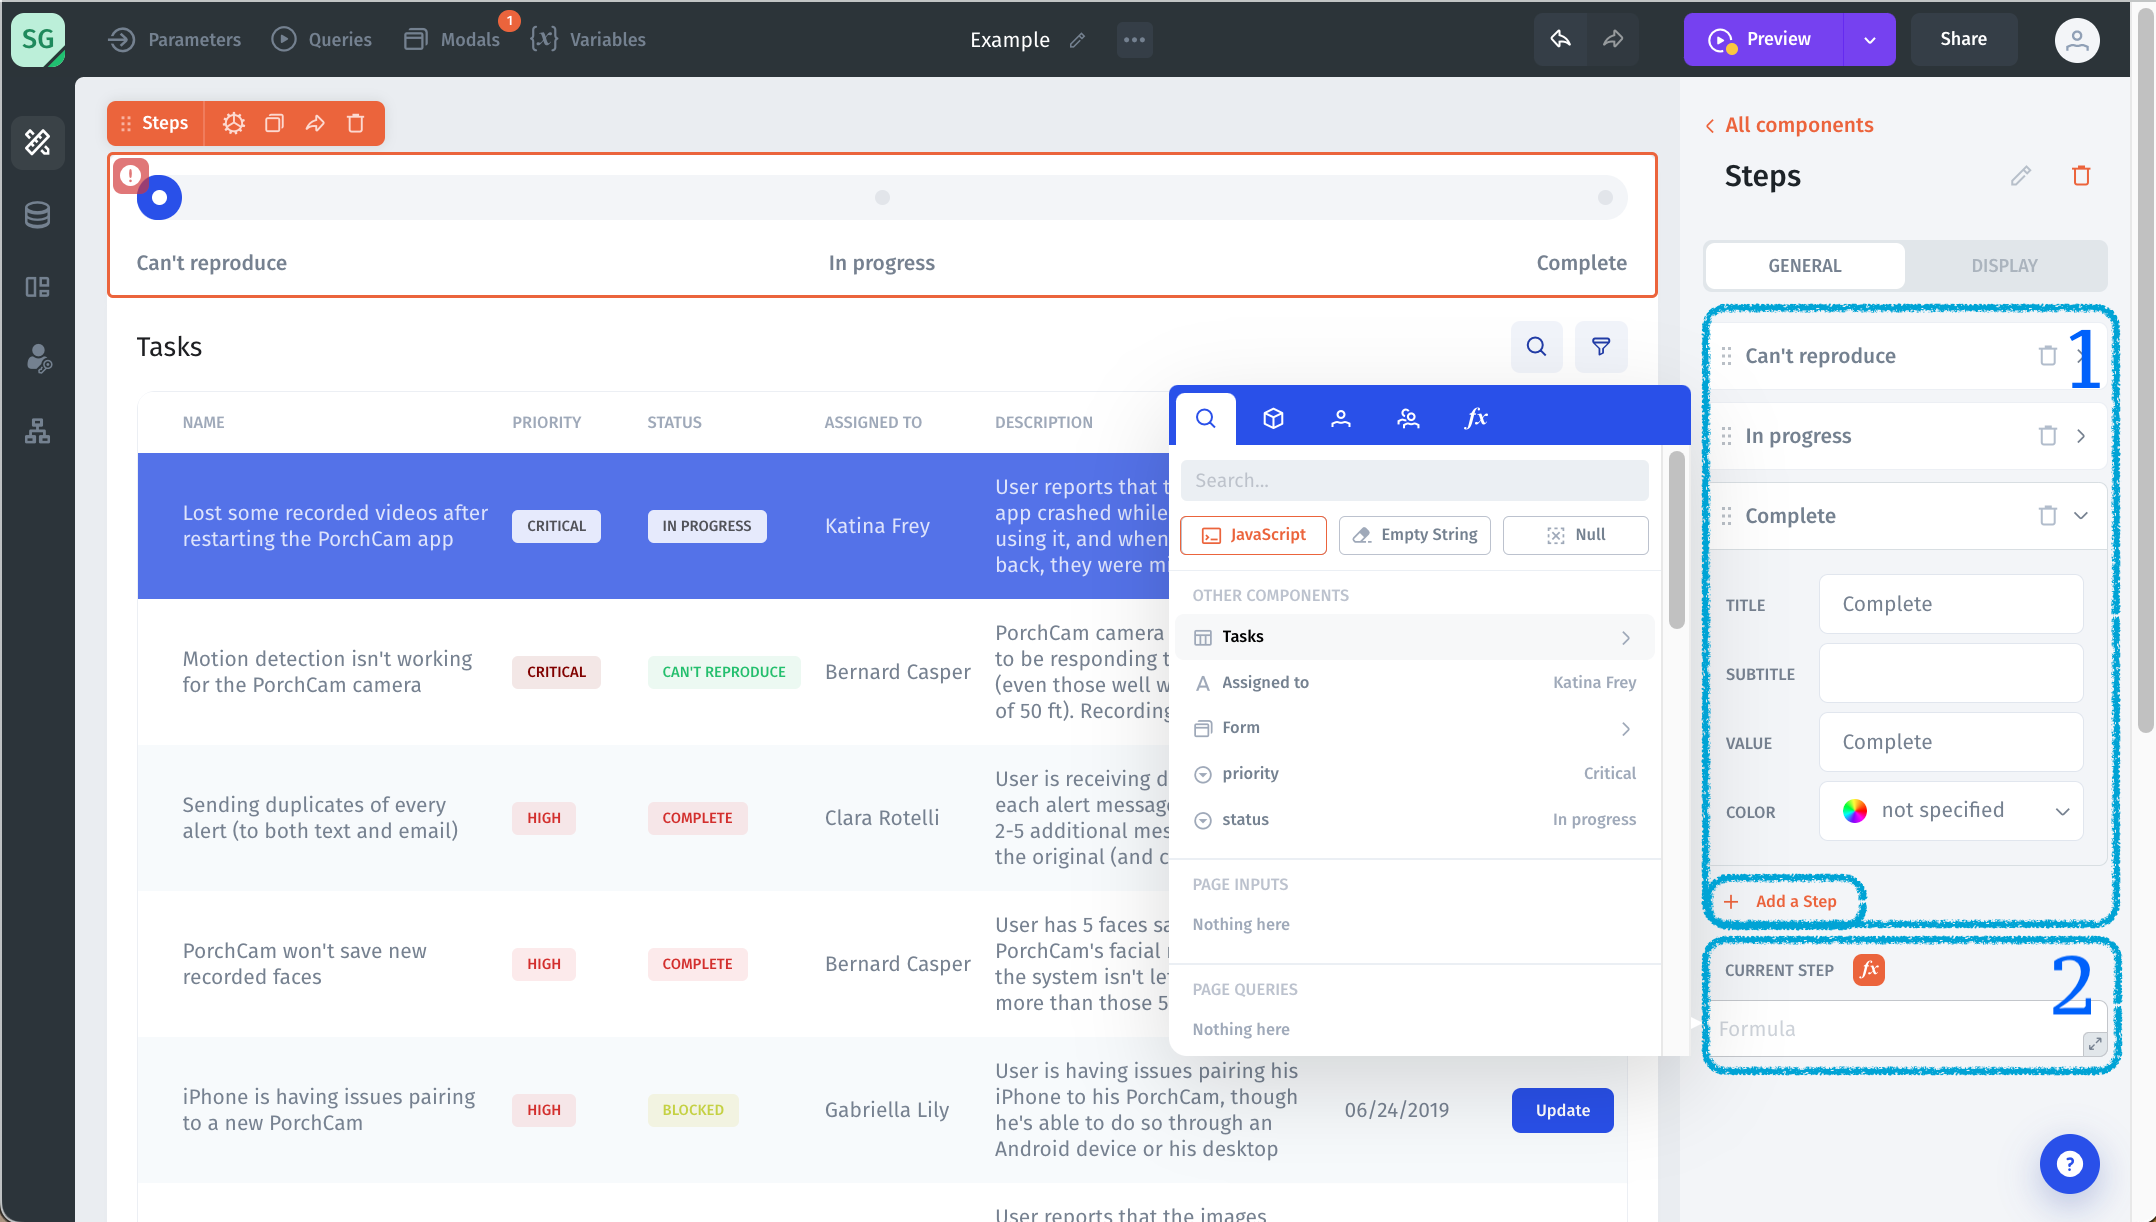Open the Preview dropdown arrow
This screenshot has height=1222, width=2156.
1869,40
